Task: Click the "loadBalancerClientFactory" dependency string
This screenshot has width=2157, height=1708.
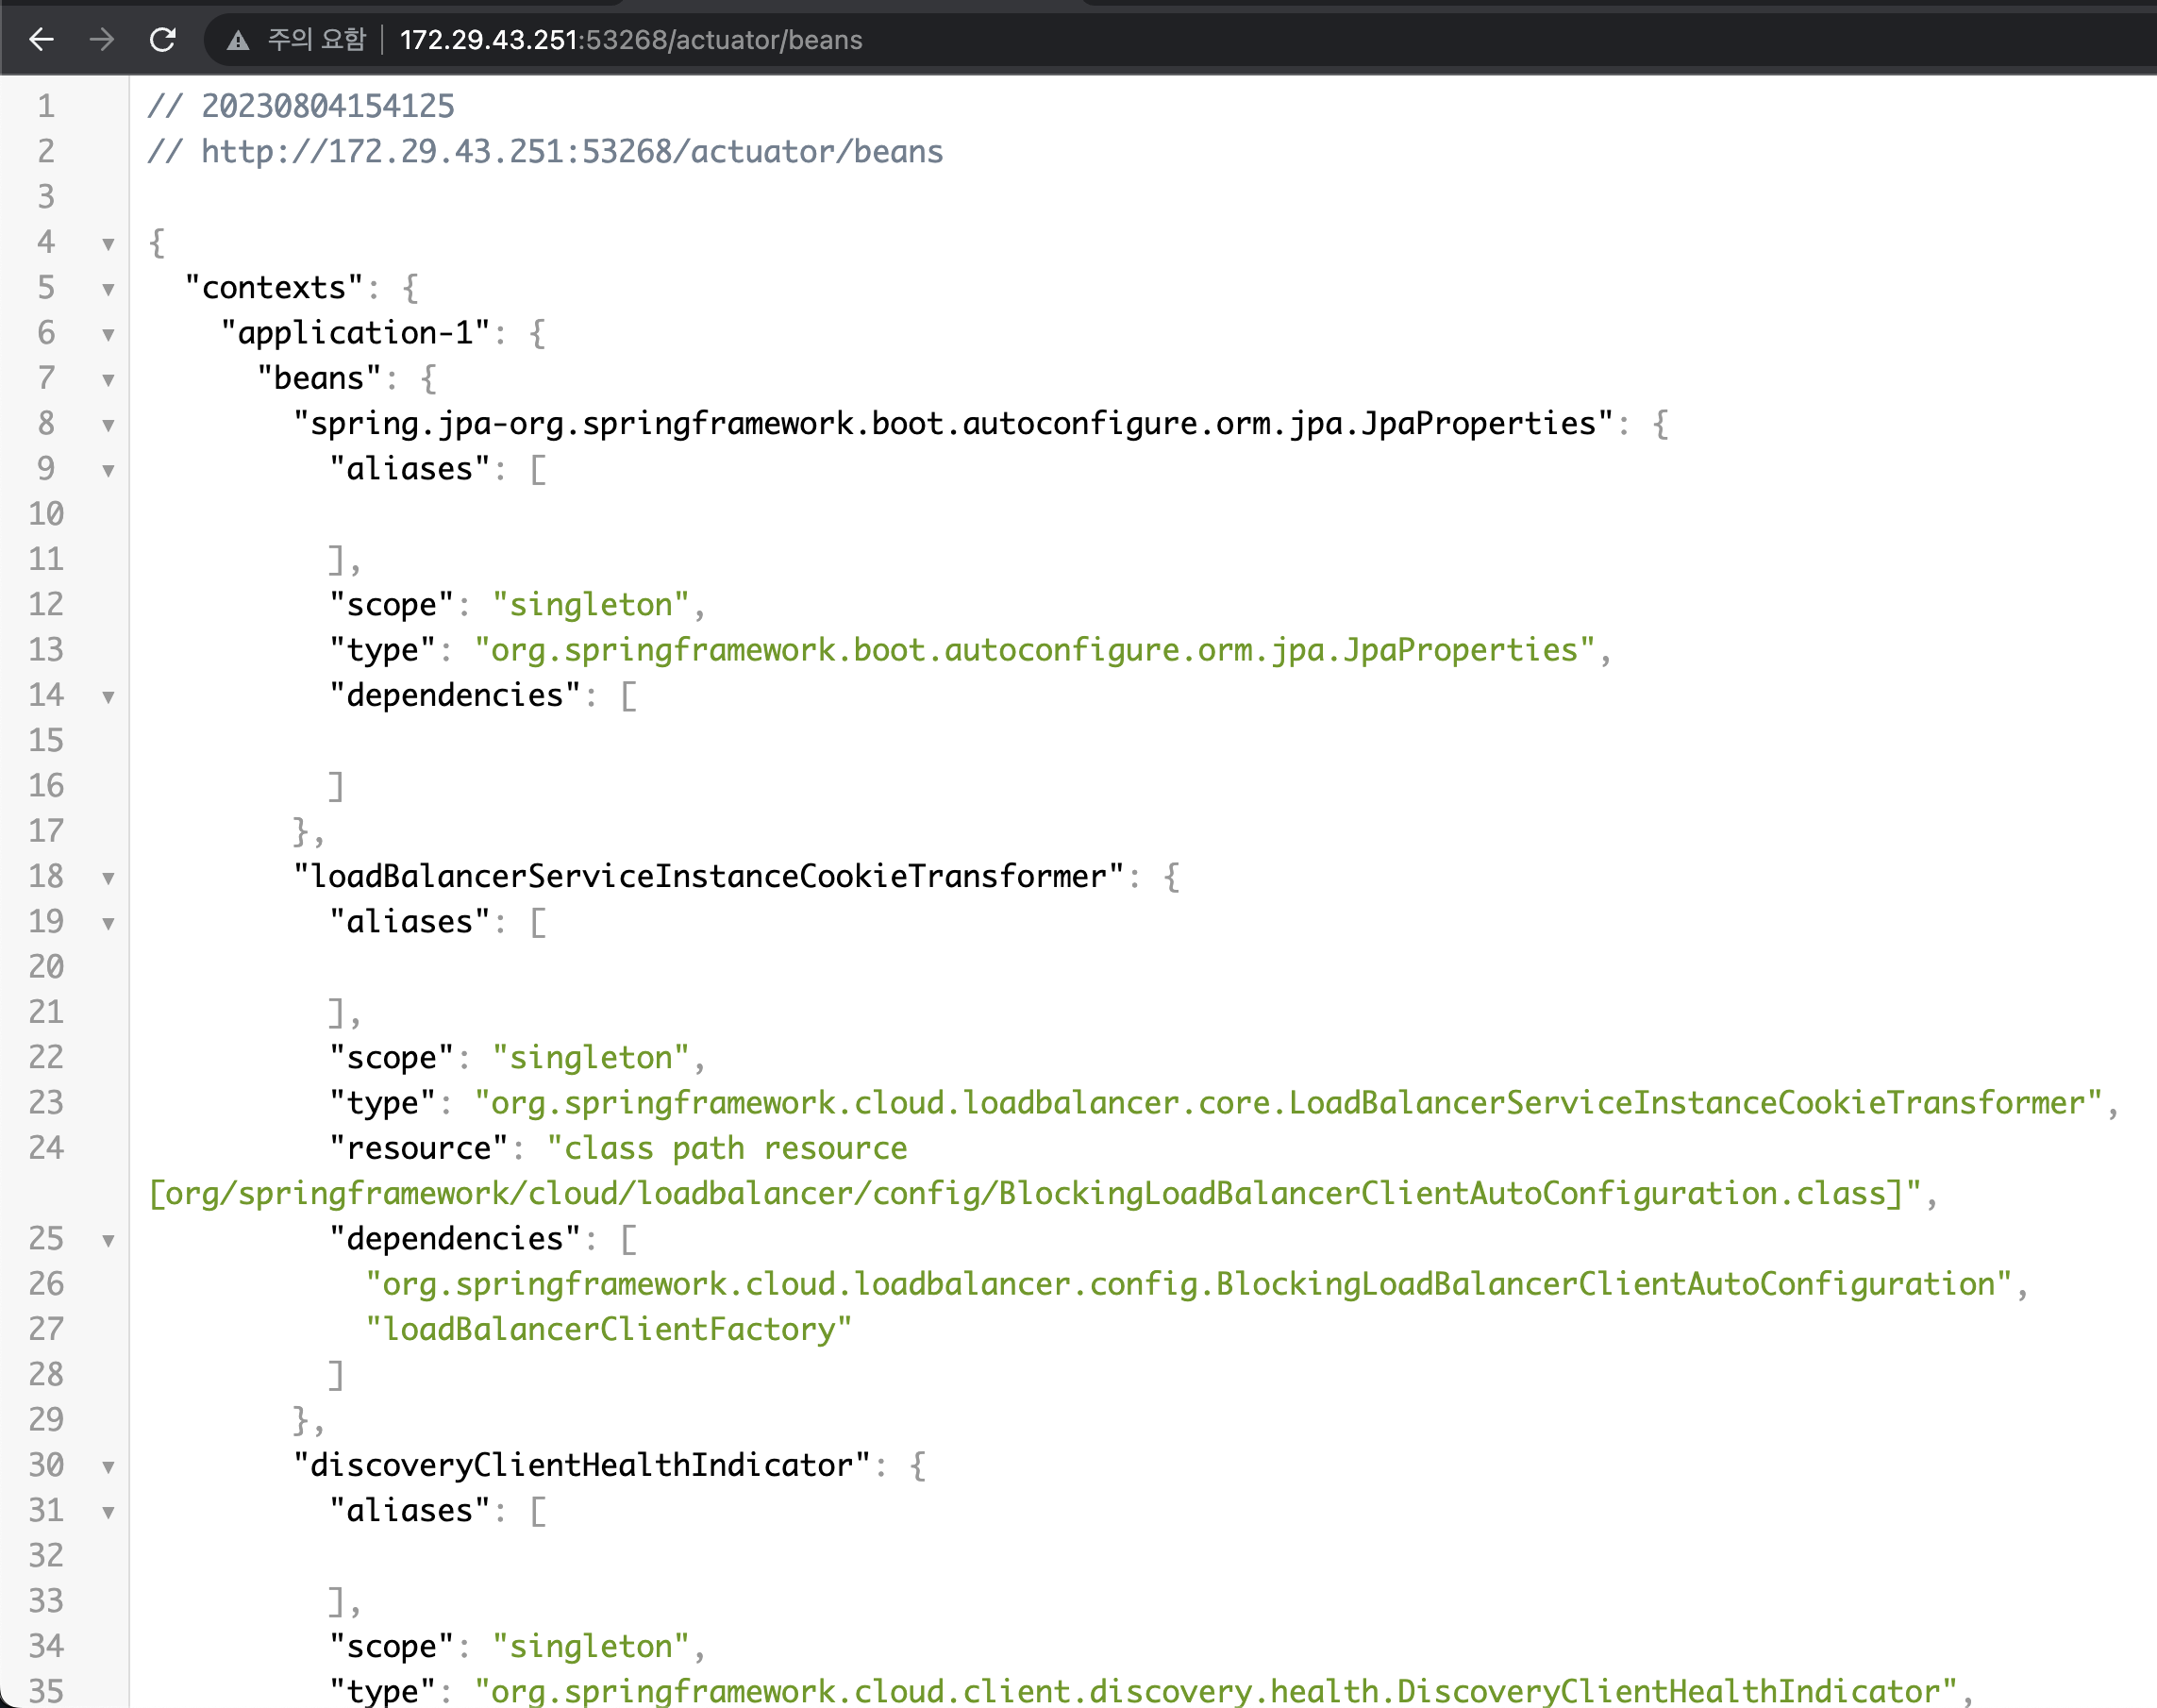Action: (x=608, y=1330)
